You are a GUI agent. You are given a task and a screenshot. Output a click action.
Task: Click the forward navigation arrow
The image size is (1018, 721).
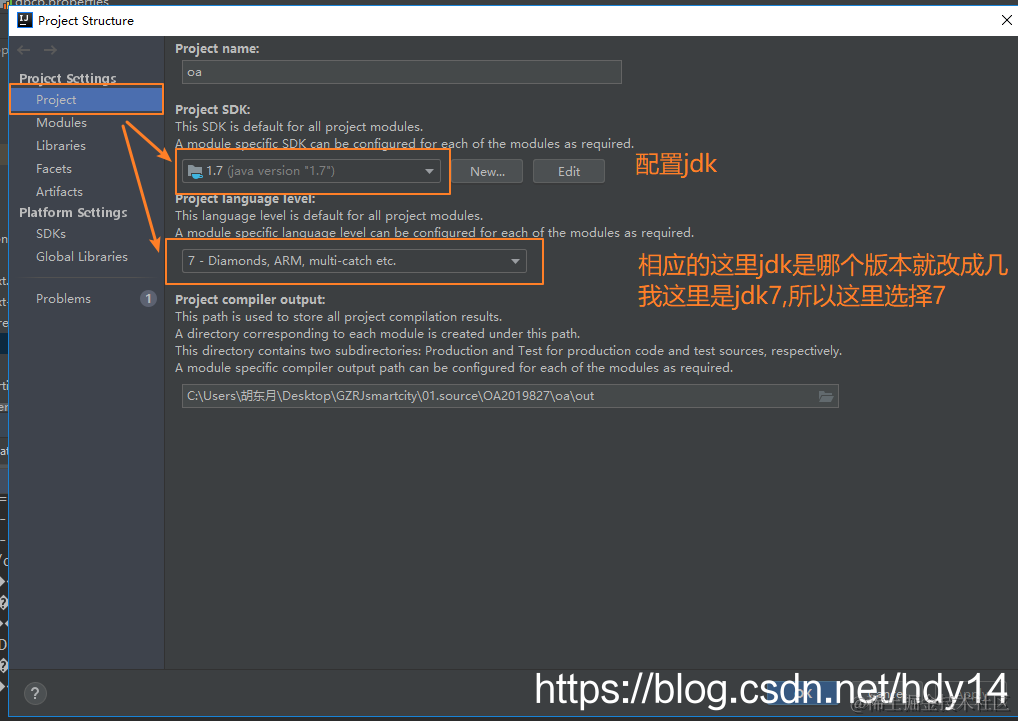tap(50, 50)
